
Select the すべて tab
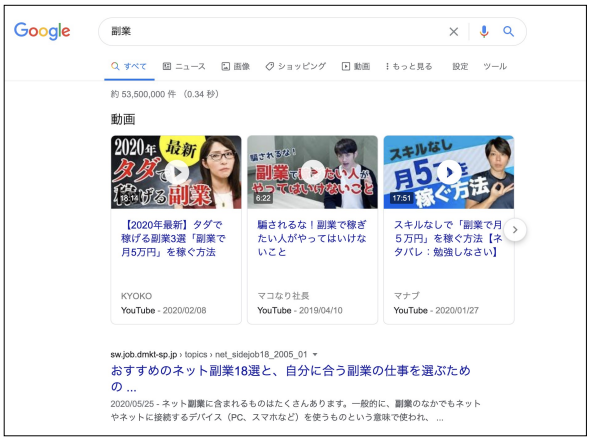coord(129,66)
